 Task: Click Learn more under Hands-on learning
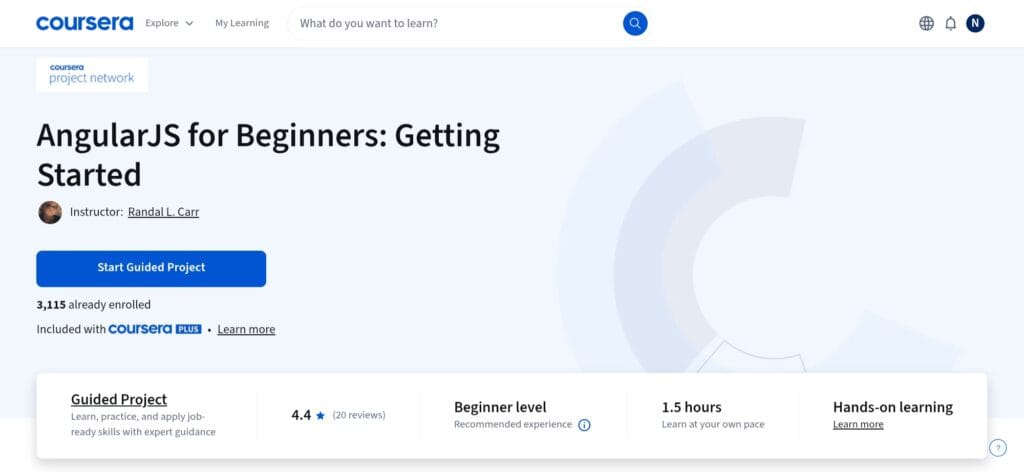[x=858, y=425]
